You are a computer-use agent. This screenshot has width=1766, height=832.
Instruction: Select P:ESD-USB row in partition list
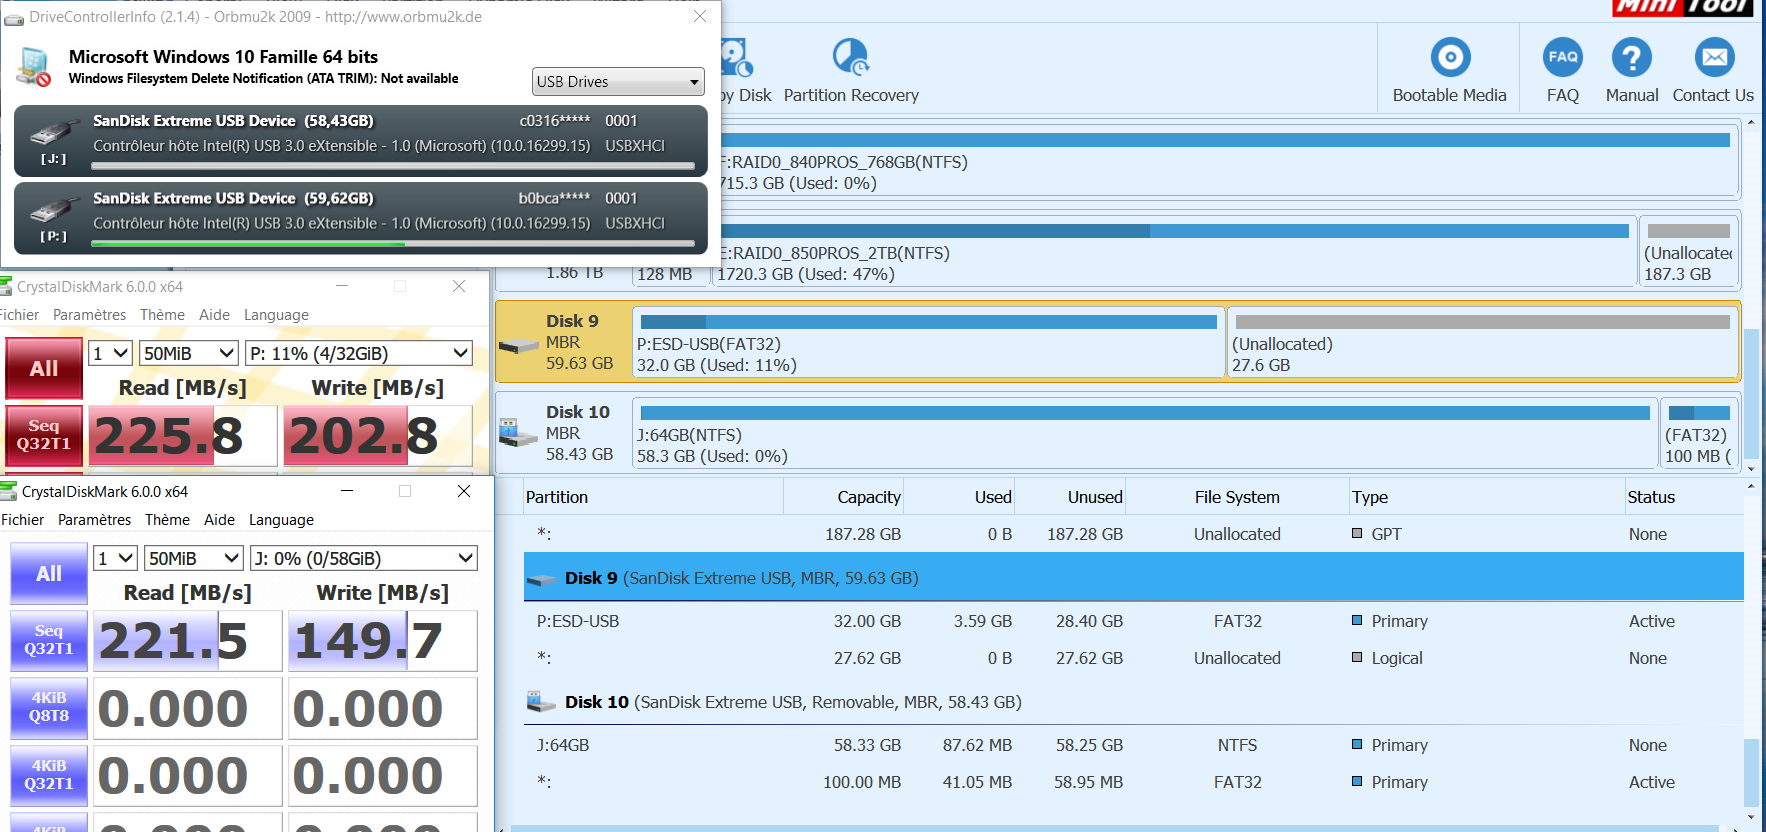click(x=1133, y=621)
